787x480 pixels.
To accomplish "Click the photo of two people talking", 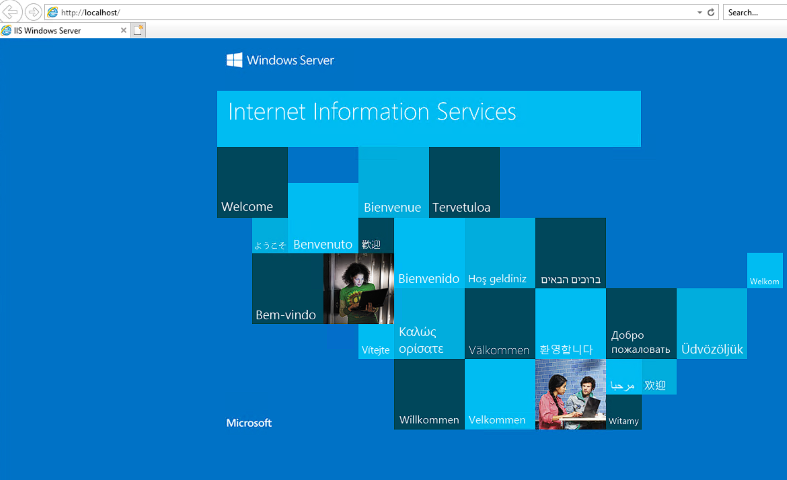I will click(570, 394).
